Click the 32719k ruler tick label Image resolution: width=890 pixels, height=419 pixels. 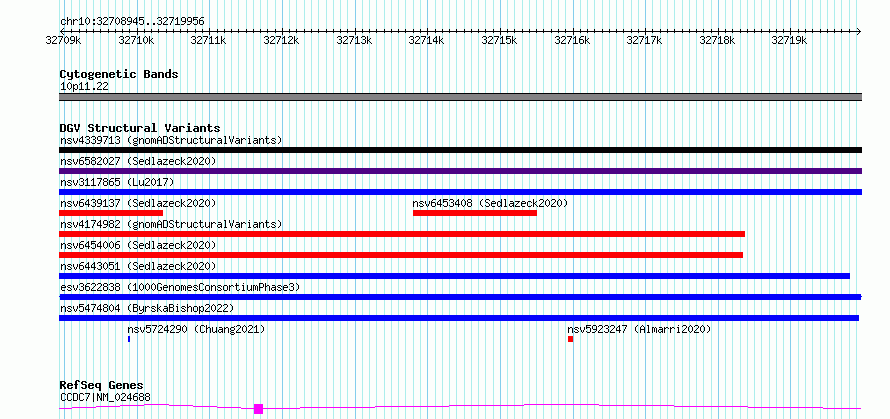click(x=790, y=40)
